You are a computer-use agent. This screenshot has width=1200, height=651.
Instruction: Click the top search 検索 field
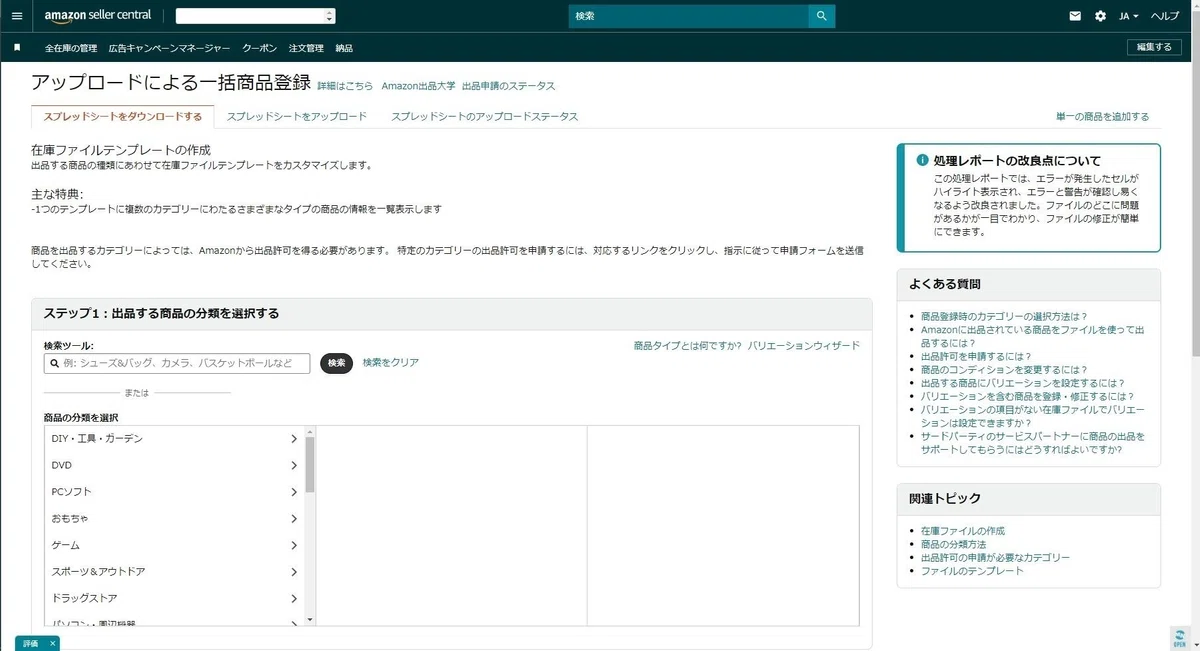[688, 16]
